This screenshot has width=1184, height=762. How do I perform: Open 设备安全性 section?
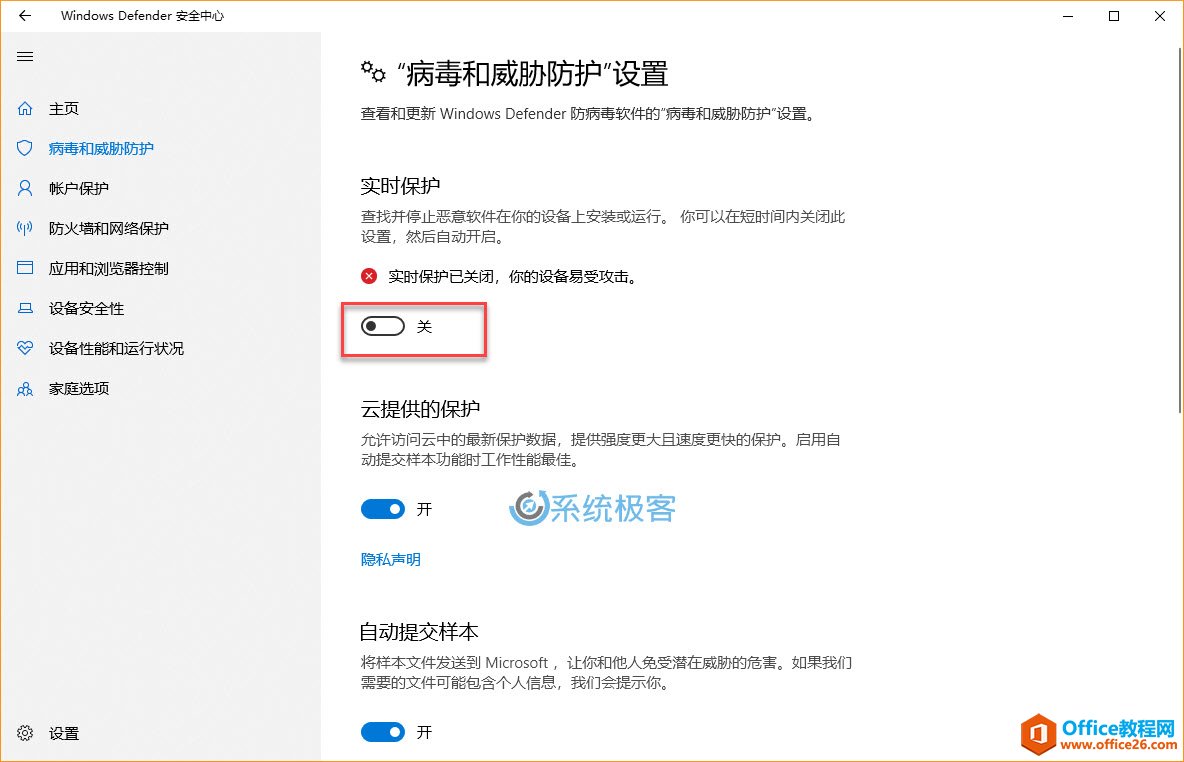point(86,308)
